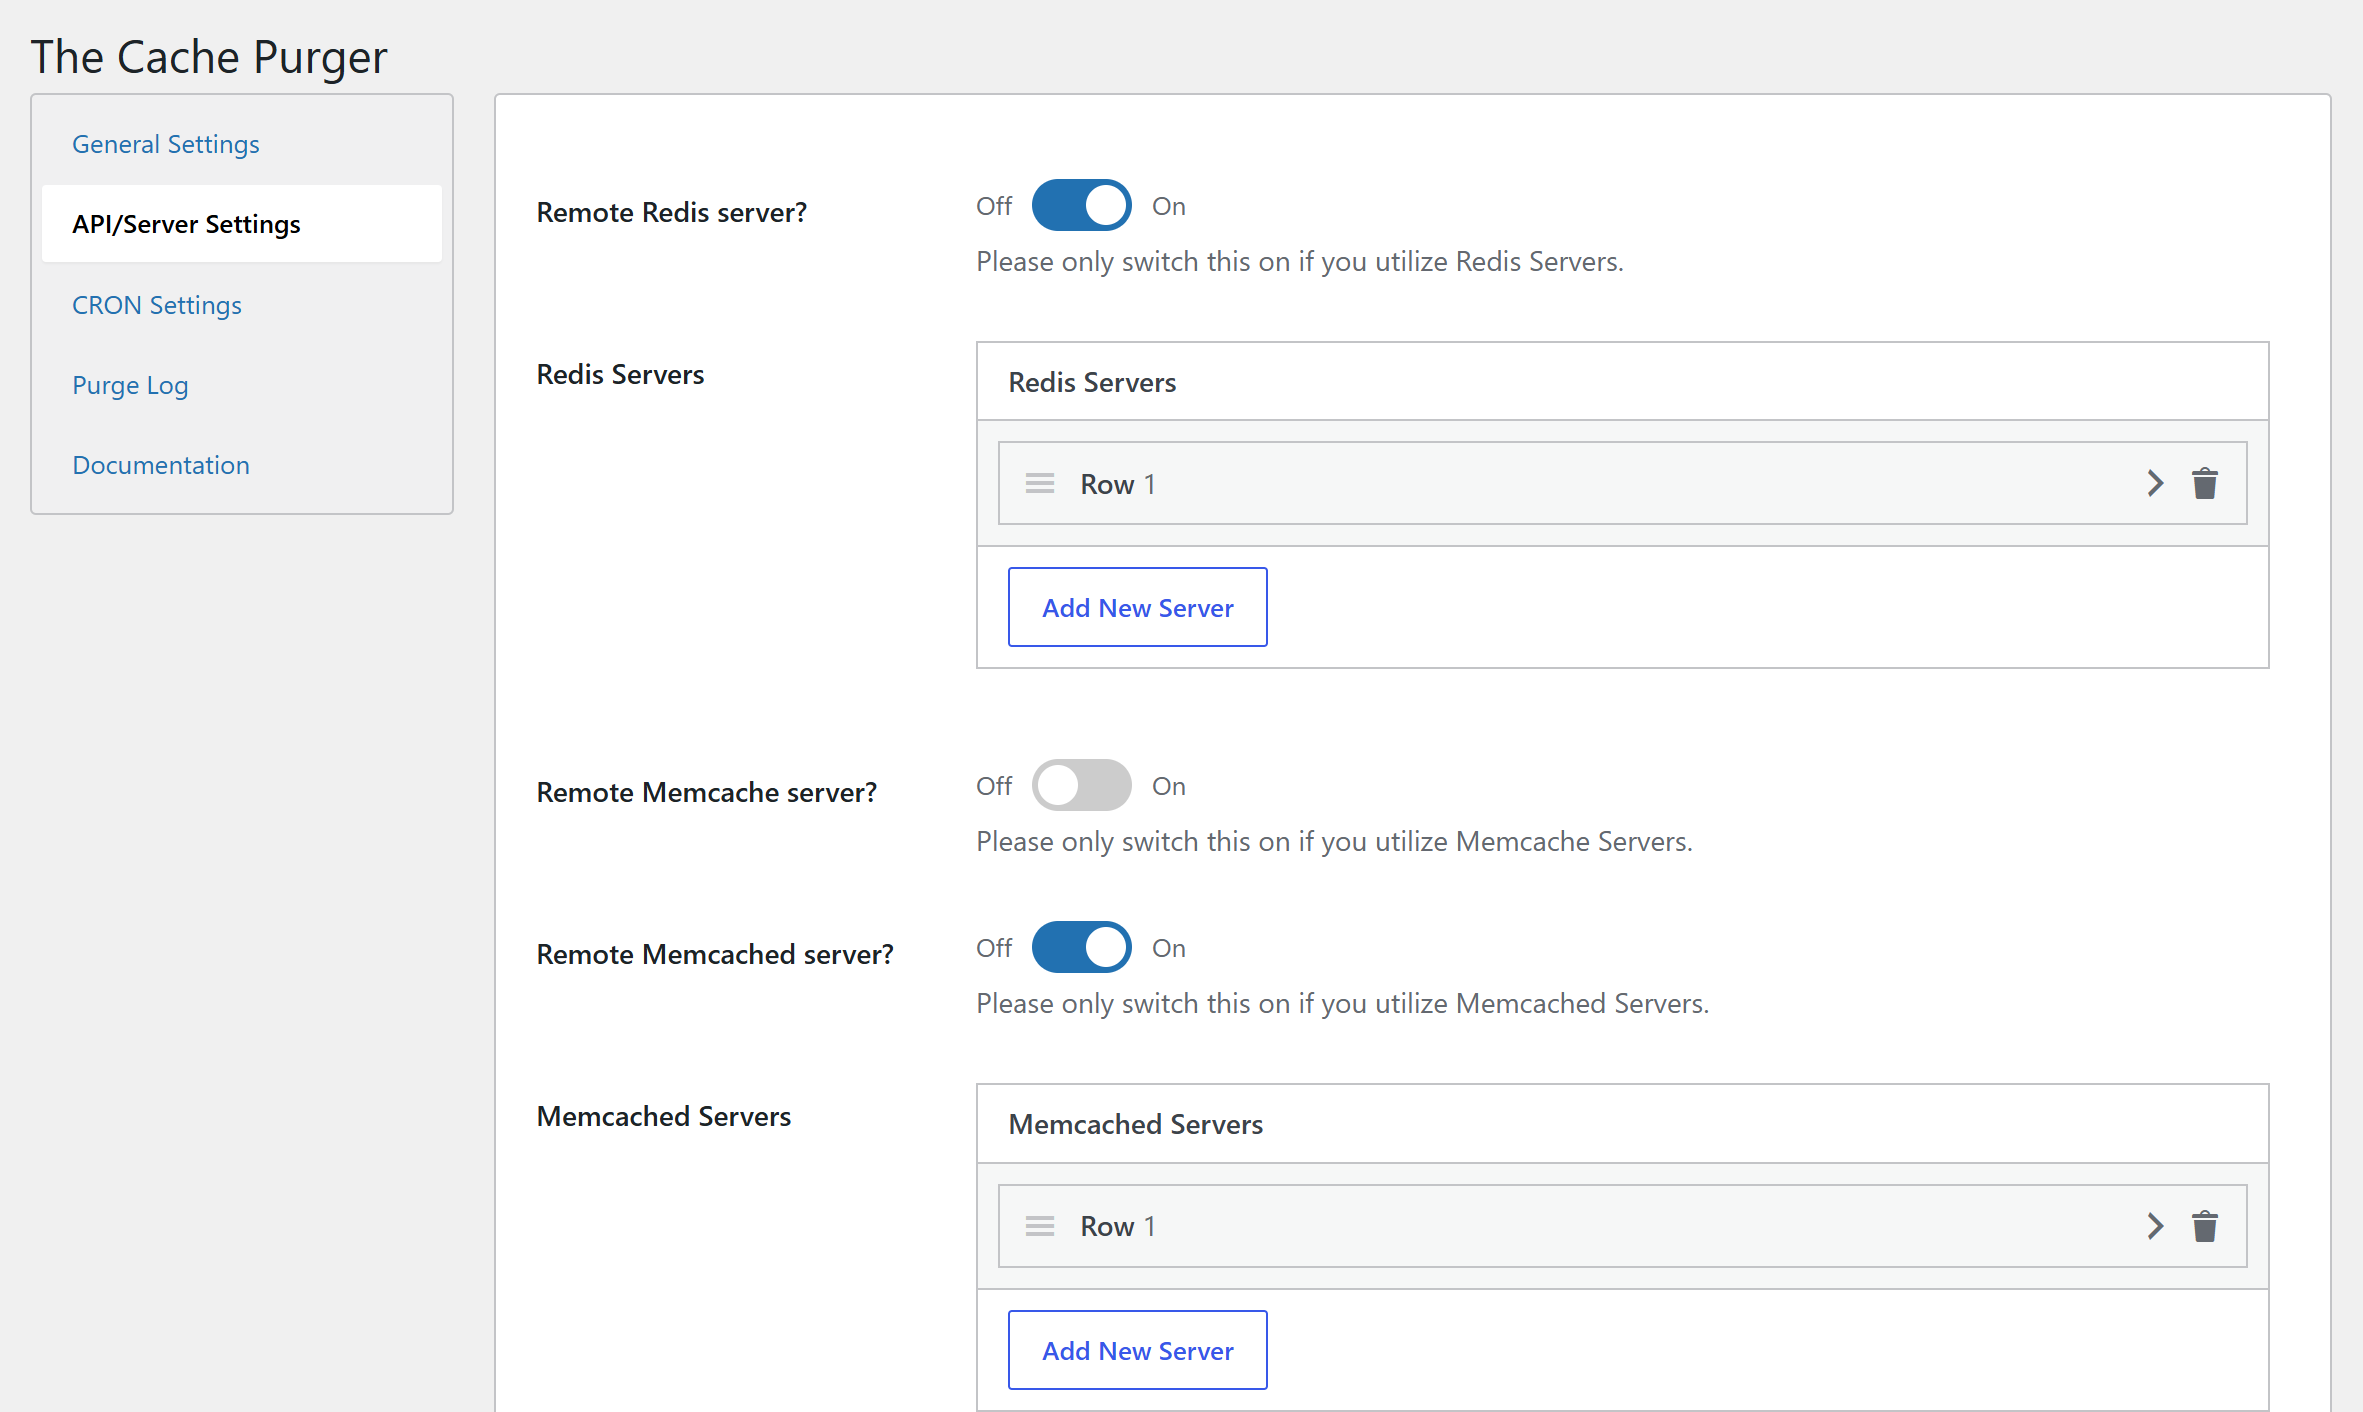Enable the Remote Memcache server toggle
This screenshot has height=1412, width=2363.
pyautogui.click(x=1081, y=786)
